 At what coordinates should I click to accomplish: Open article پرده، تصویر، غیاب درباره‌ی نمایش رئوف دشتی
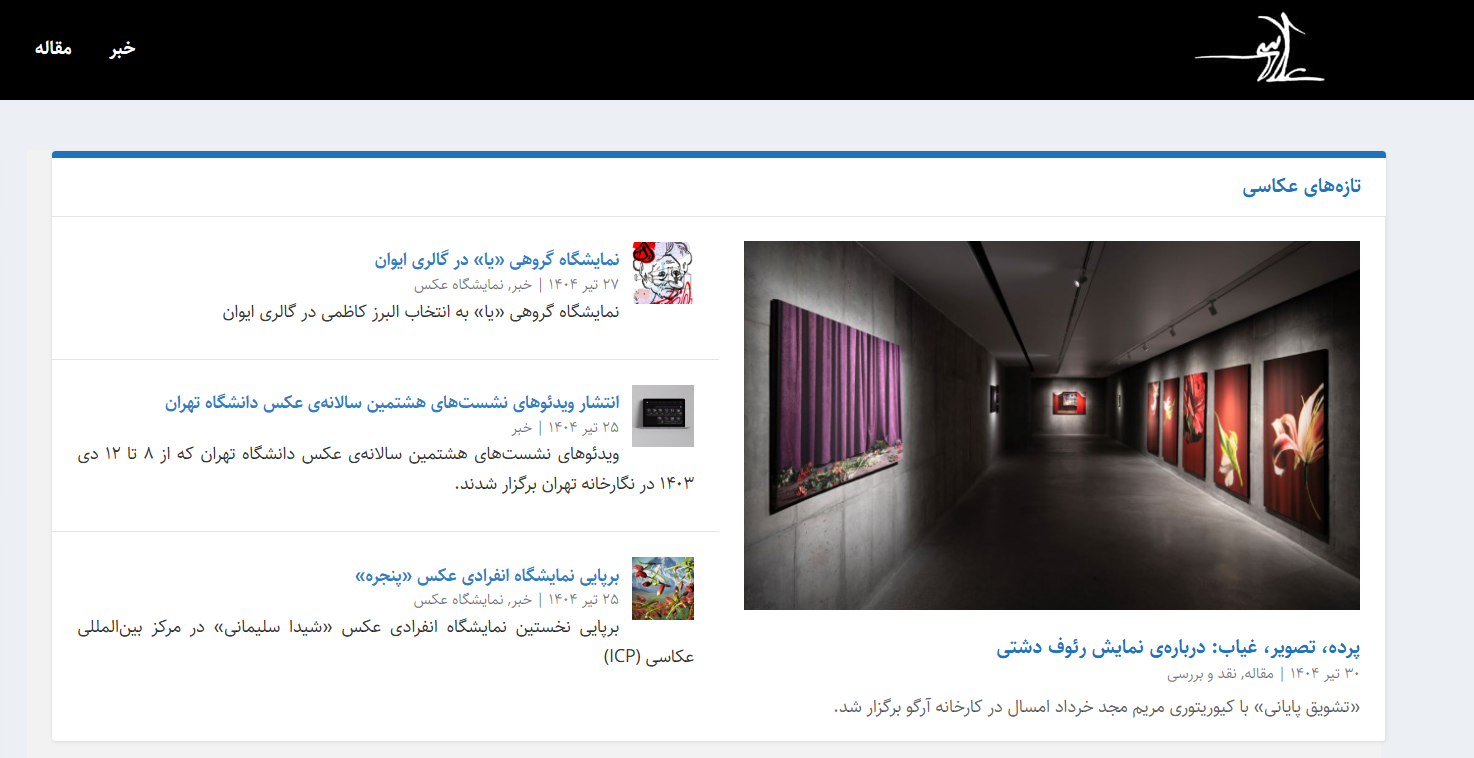point(1178,647)
